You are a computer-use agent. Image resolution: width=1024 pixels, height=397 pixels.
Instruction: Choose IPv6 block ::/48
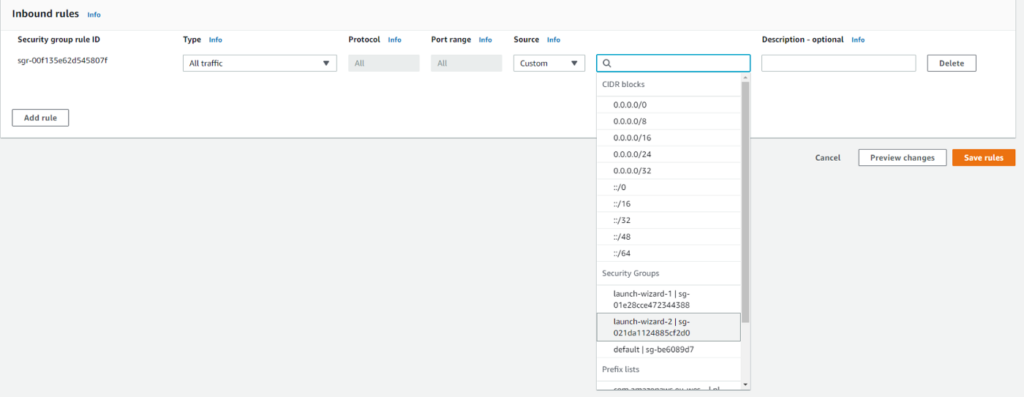(x=669, y=237)
